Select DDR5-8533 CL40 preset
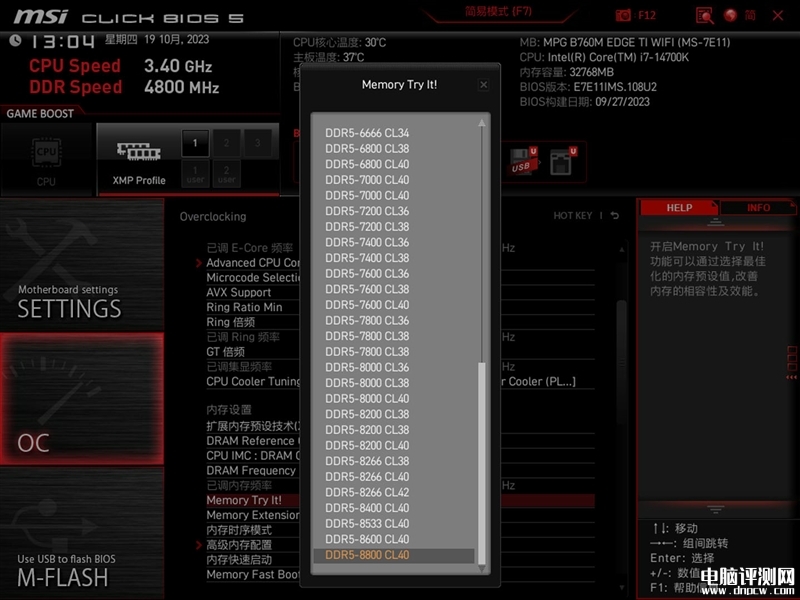 click(x=367, y=523)
